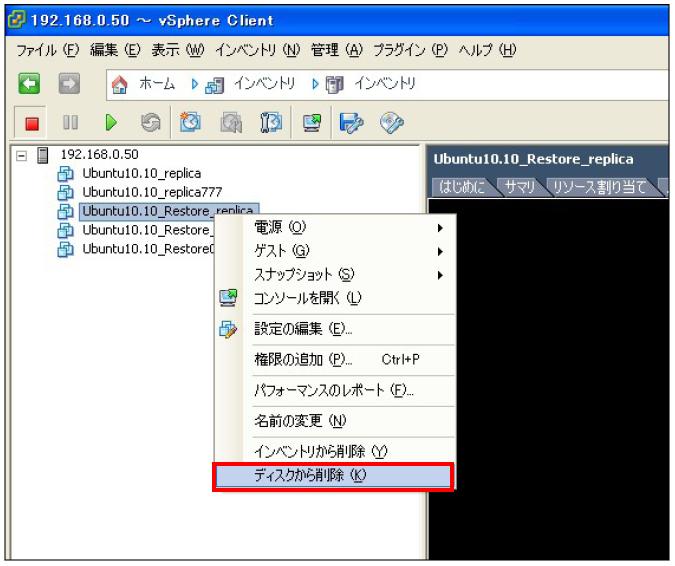Viewport: 675px width, 566px height.
Task: Choose パフォーマンスのレポート (F) menu entry
Action: 335,390
